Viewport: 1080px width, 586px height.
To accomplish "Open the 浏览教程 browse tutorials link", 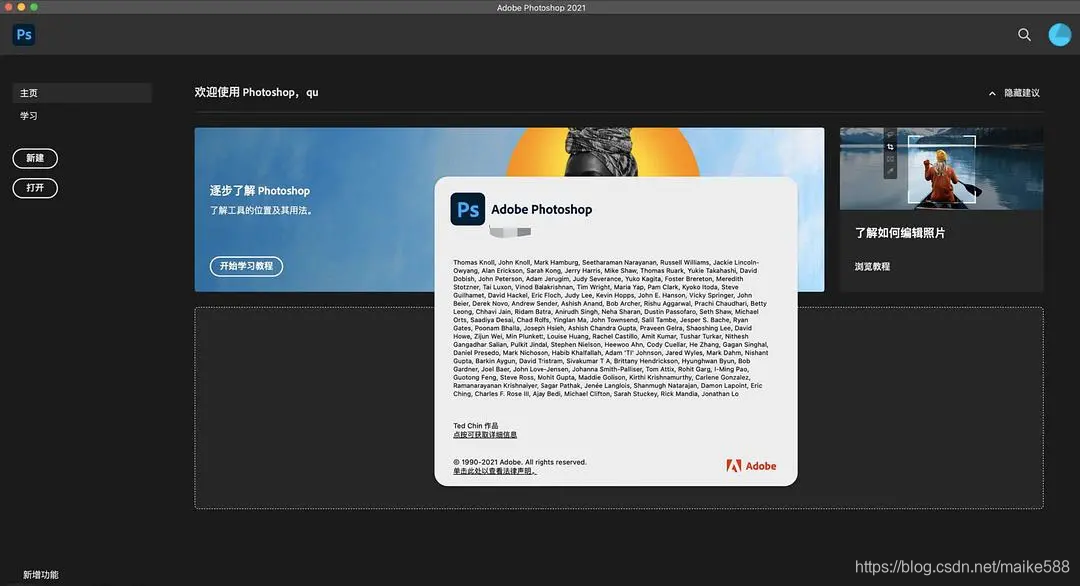I will pyautogui.click(x=872, y=266).
